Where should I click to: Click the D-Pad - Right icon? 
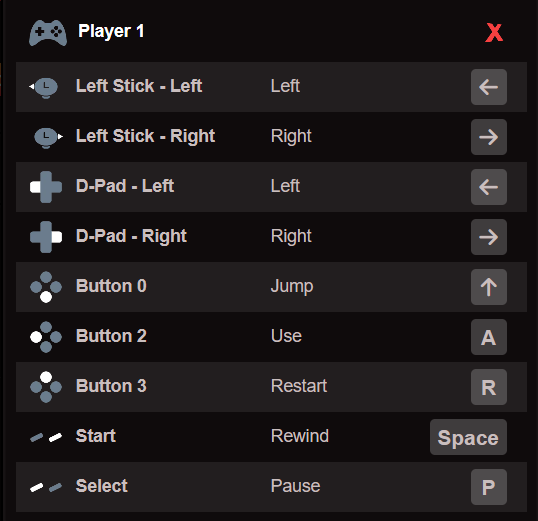46,237
